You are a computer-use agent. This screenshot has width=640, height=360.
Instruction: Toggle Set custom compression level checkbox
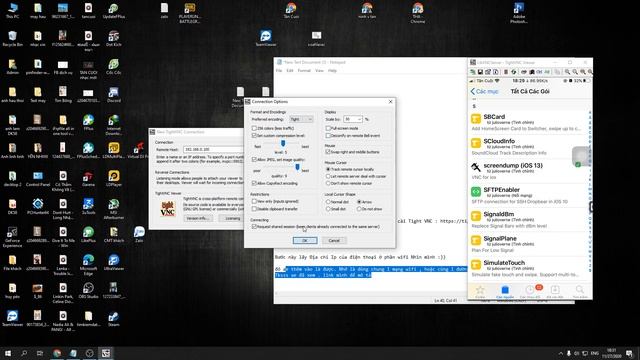point(254,136)
